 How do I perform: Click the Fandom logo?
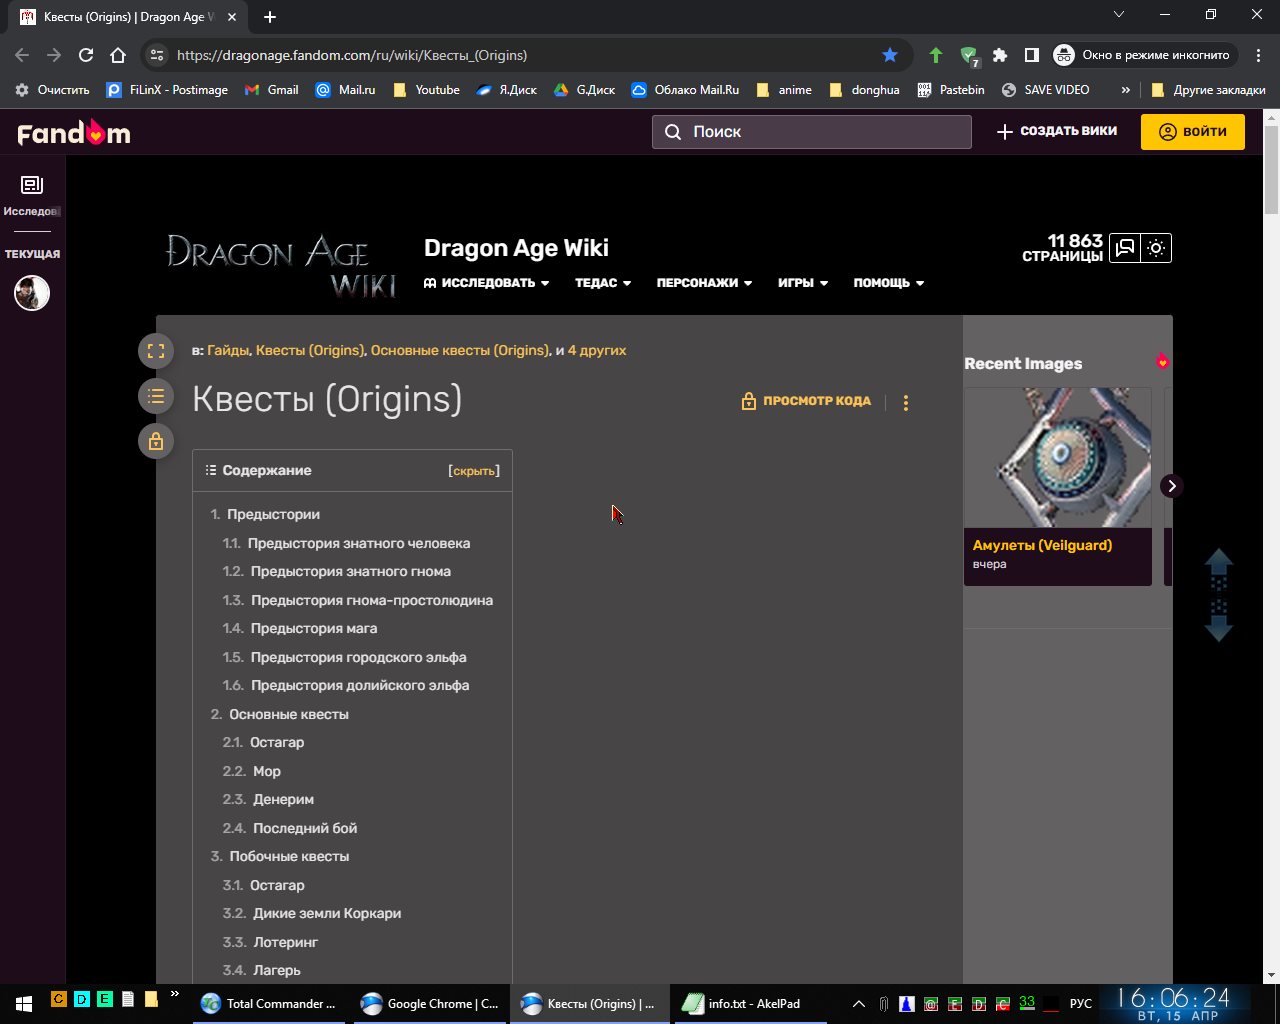(74, 132)
